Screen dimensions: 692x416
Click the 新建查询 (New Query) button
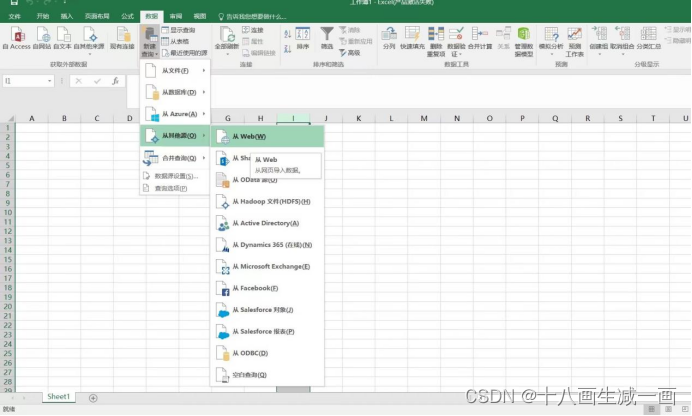tap(150, 41)
